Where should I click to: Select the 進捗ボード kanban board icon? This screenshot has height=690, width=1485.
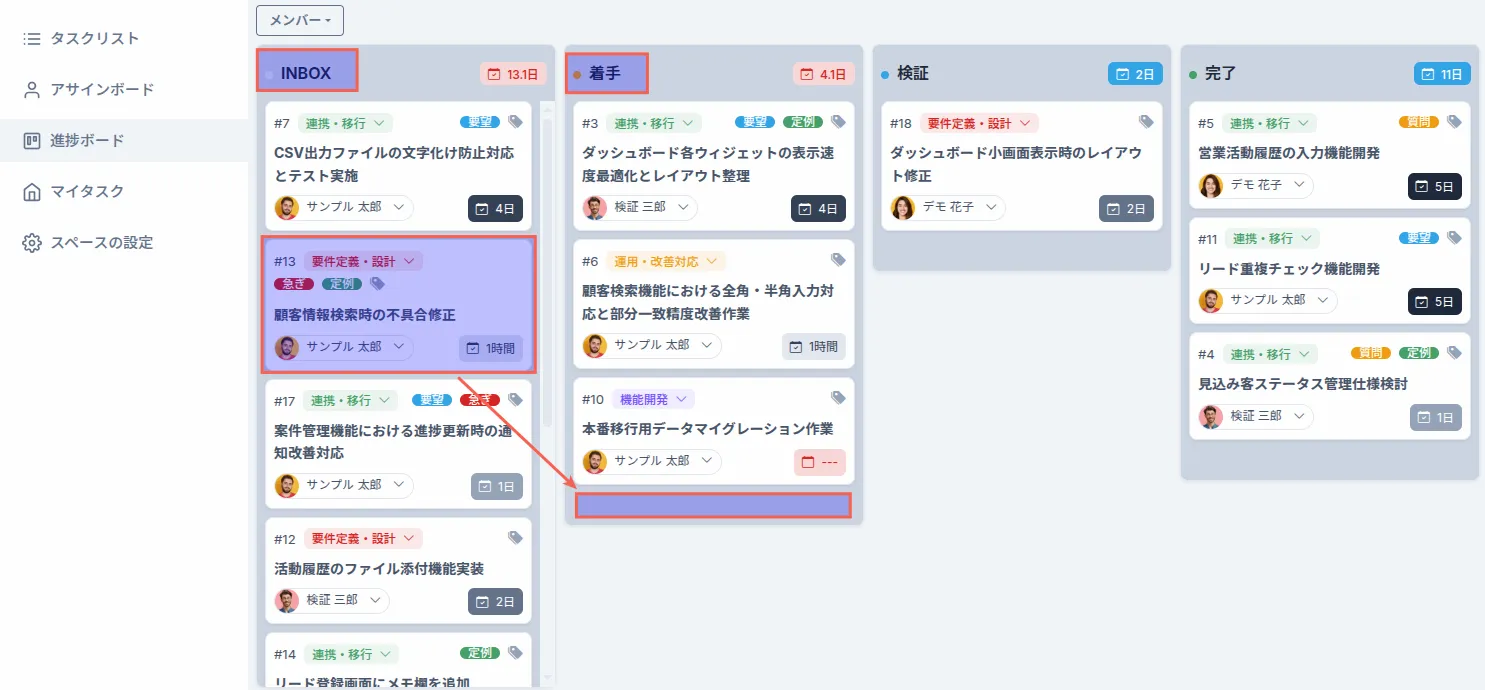tap(30, 140)
